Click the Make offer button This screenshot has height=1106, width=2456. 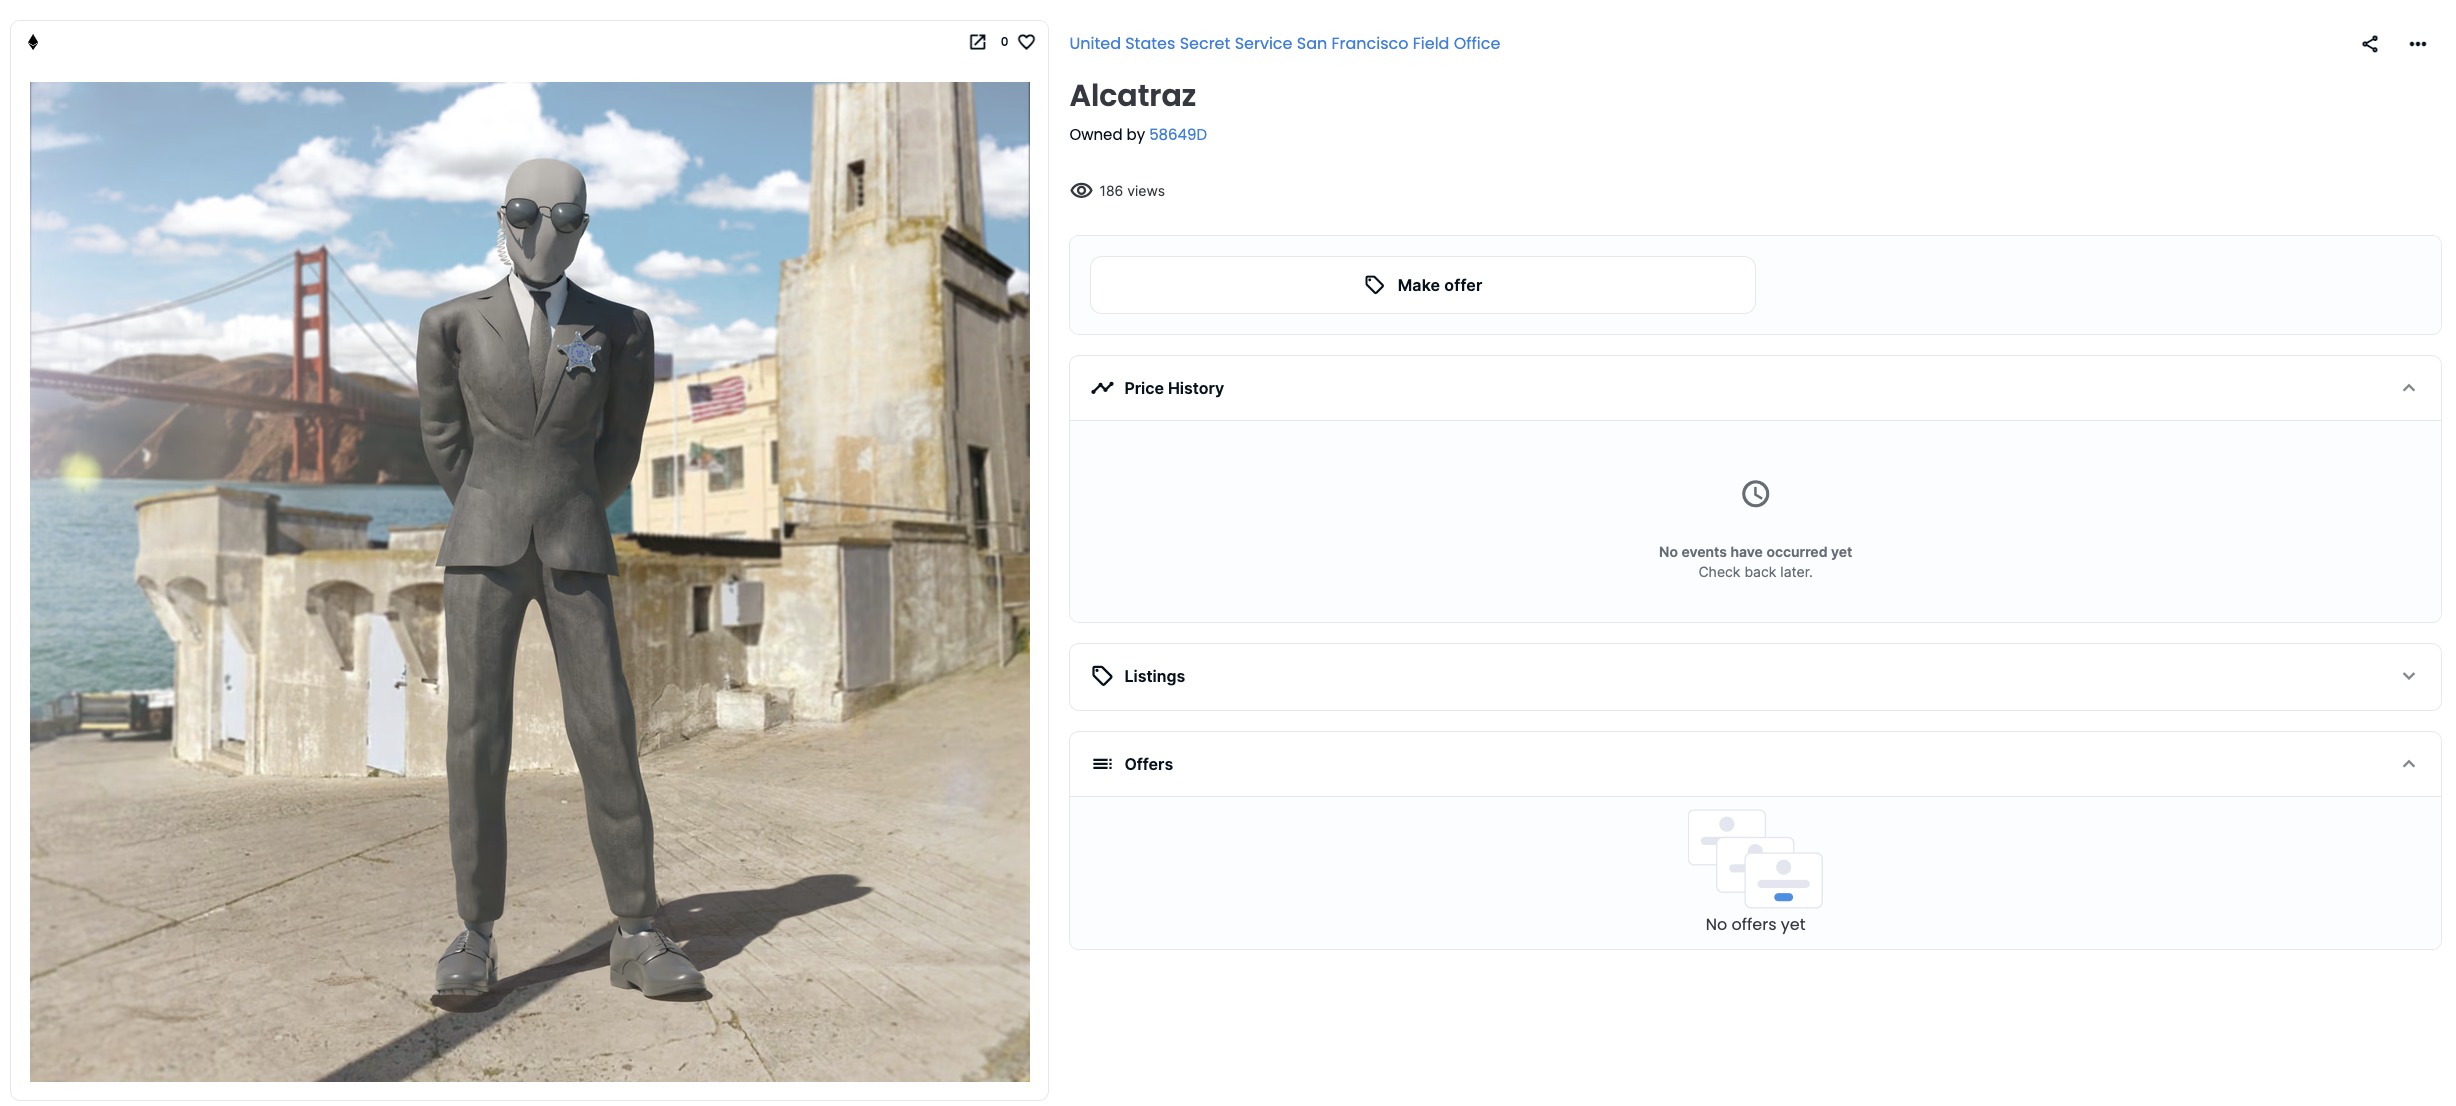pyautogui.click(x=1422, y=285)
